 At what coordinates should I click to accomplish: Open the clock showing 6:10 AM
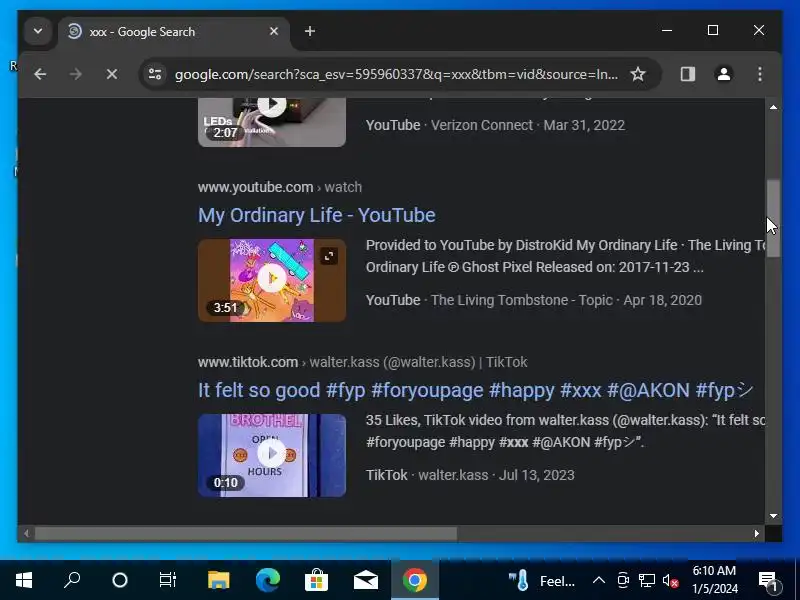point(714,580)
